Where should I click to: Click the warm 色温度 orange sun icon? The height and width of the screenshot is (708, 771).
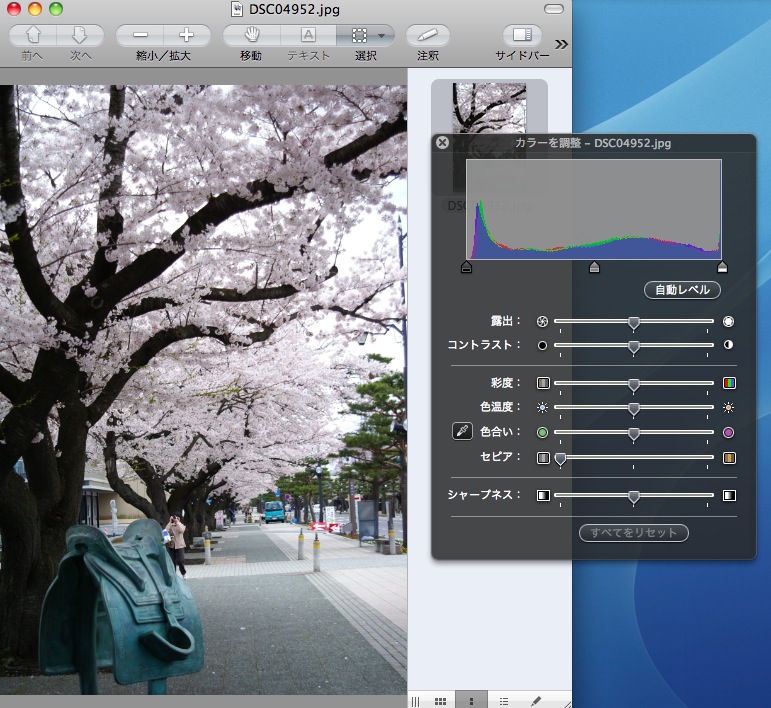[x=728, y=408]
